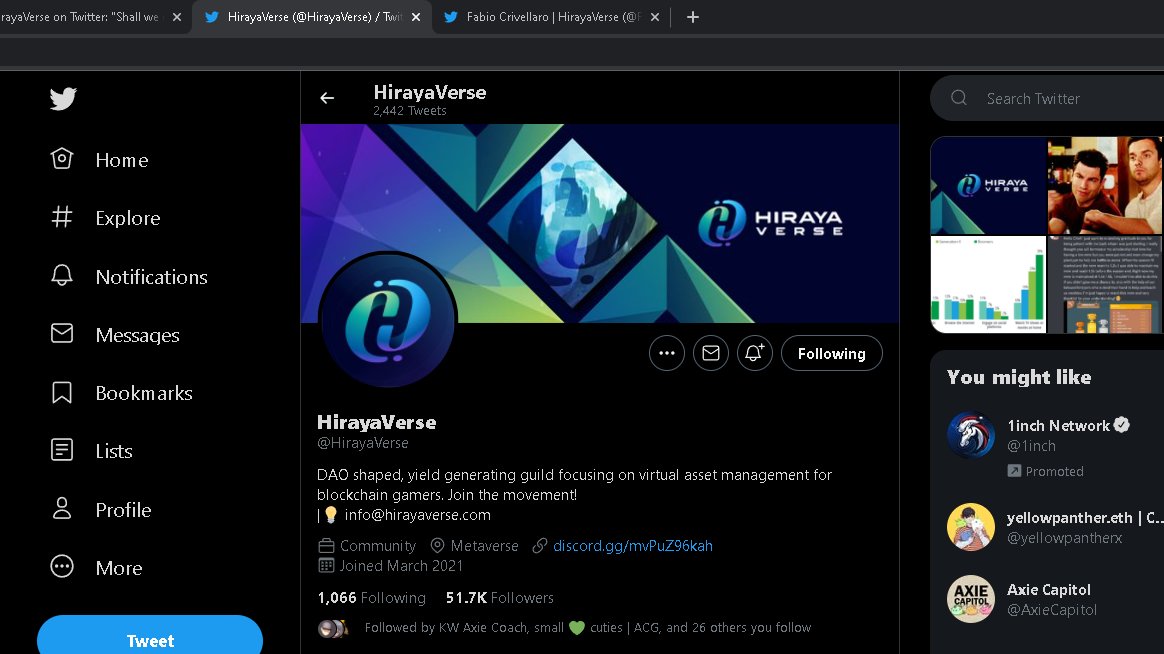The image size is (1164, 654).
Task: Open the More menu in sidebar
Action: pyautogui.click(x=97, y=567)
